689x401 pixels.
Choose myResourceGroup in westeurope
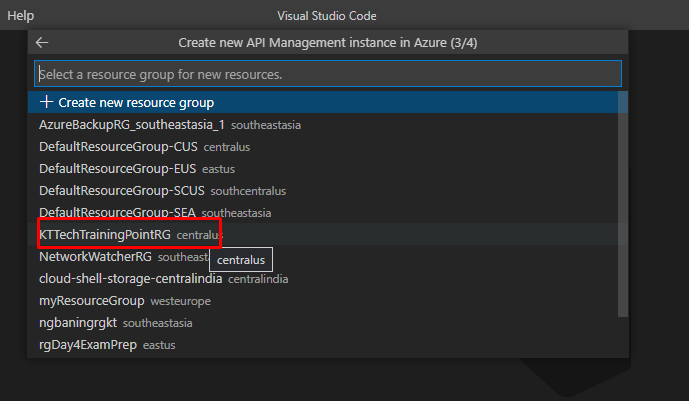click(92, 301)
